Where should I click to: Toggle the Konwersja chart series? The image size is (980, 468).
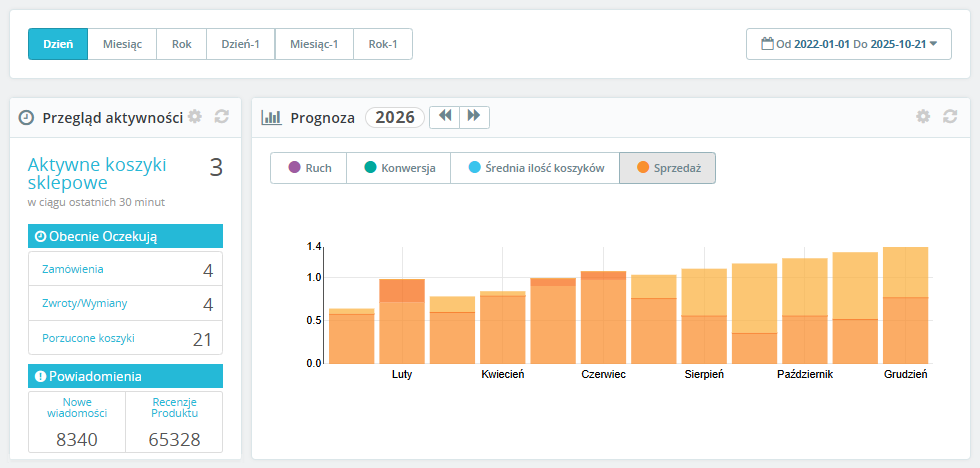tap(398, 168)
